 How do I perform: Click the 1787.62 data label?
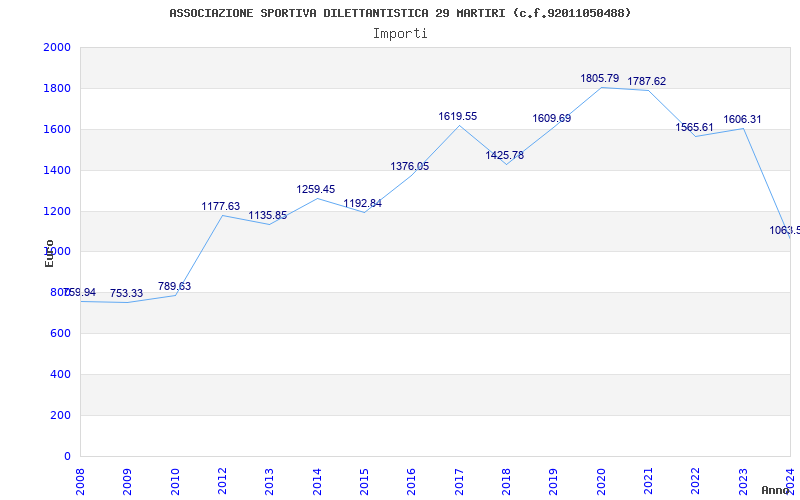647,81
